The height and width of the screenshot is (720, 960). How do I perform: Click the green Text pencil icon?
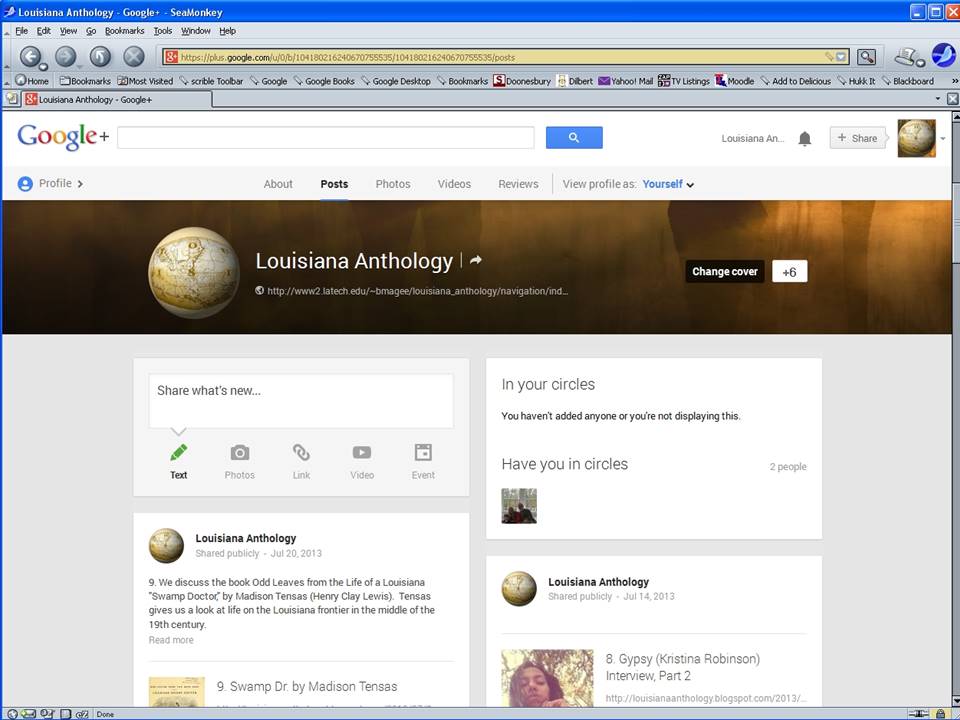click(179, 453)
